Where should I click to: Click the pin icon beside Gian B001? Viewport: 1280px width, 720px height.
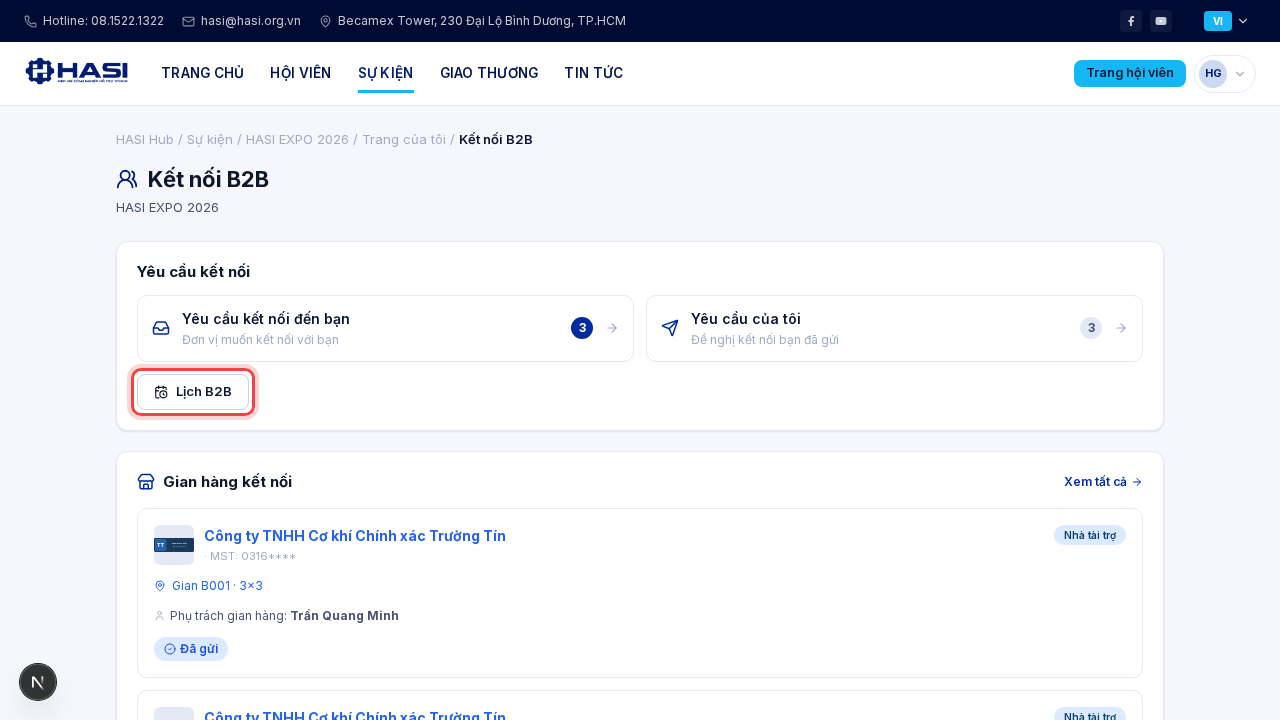pos(160,586)
